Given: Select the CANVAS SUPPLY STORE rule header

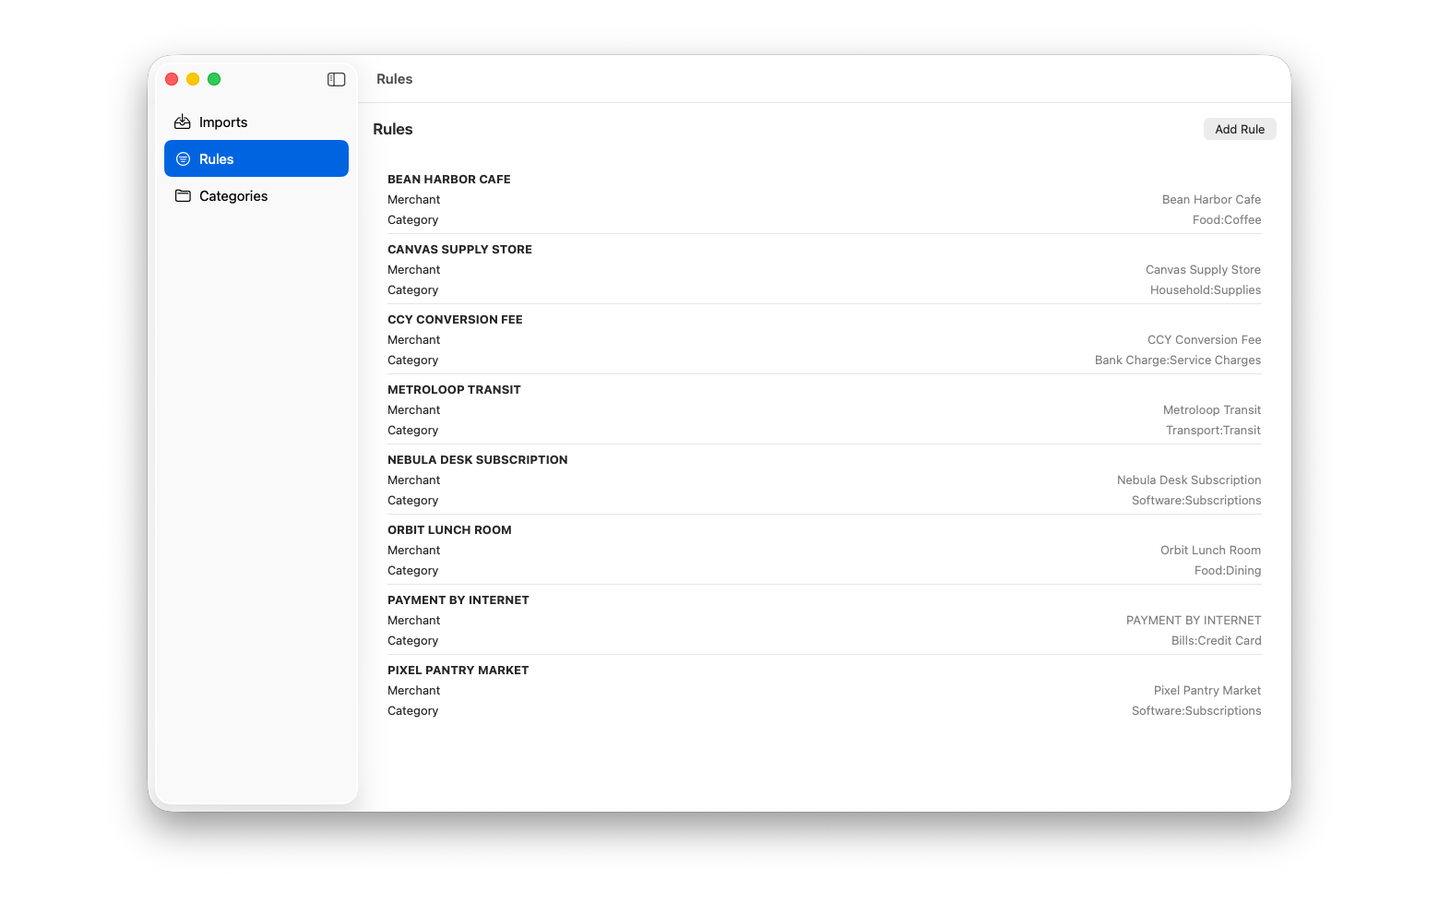Looking at the screenshot, I should pos(460,249).
